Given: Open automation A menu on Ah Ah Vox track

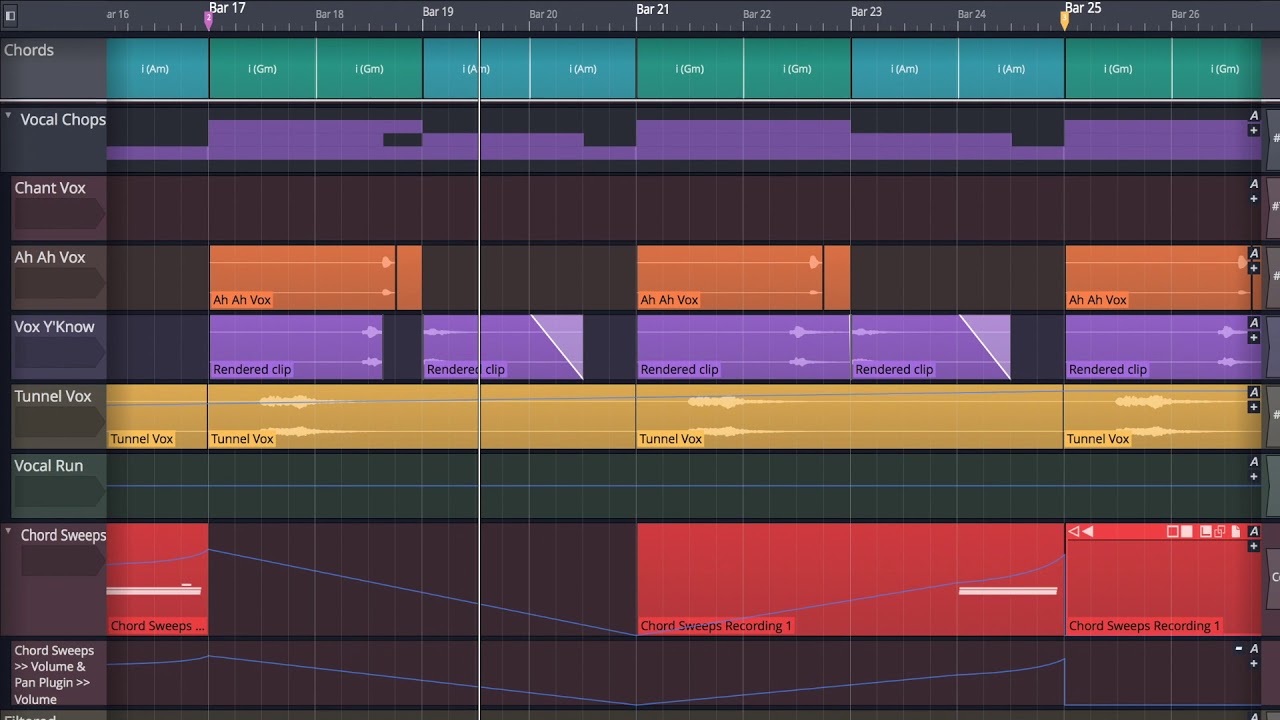Looking at the screenshot, I should click(1254, 254).
